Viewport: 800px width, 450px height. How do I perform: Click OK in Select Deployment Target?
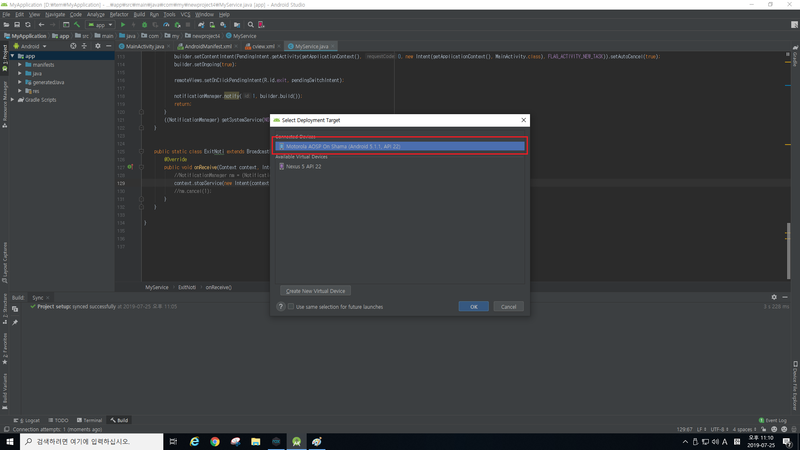473,307
